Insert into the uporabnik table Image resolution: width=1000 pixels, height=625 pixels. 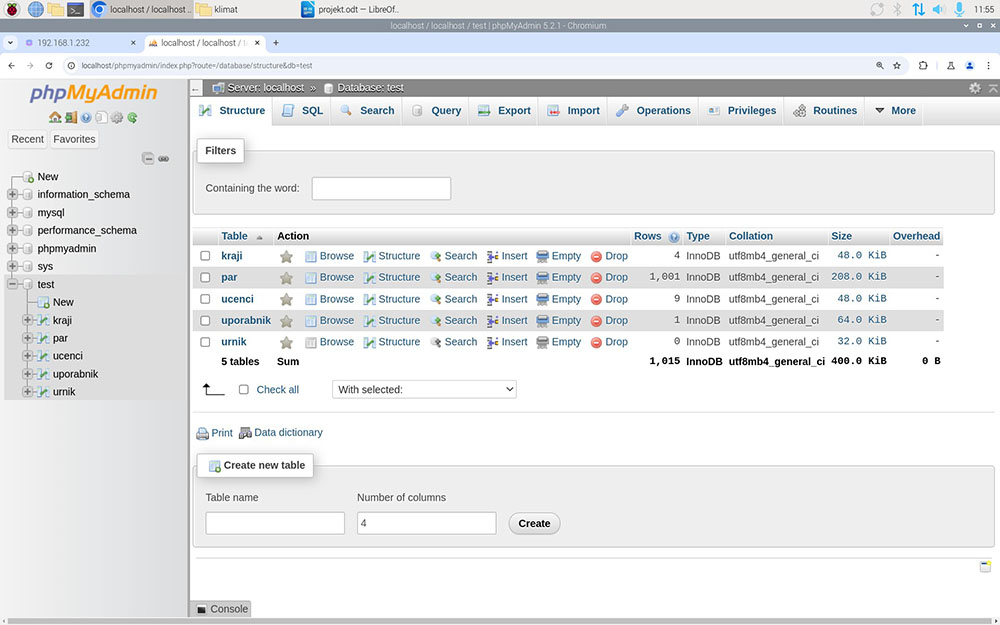pyautogui.click(x=507, y=321)
